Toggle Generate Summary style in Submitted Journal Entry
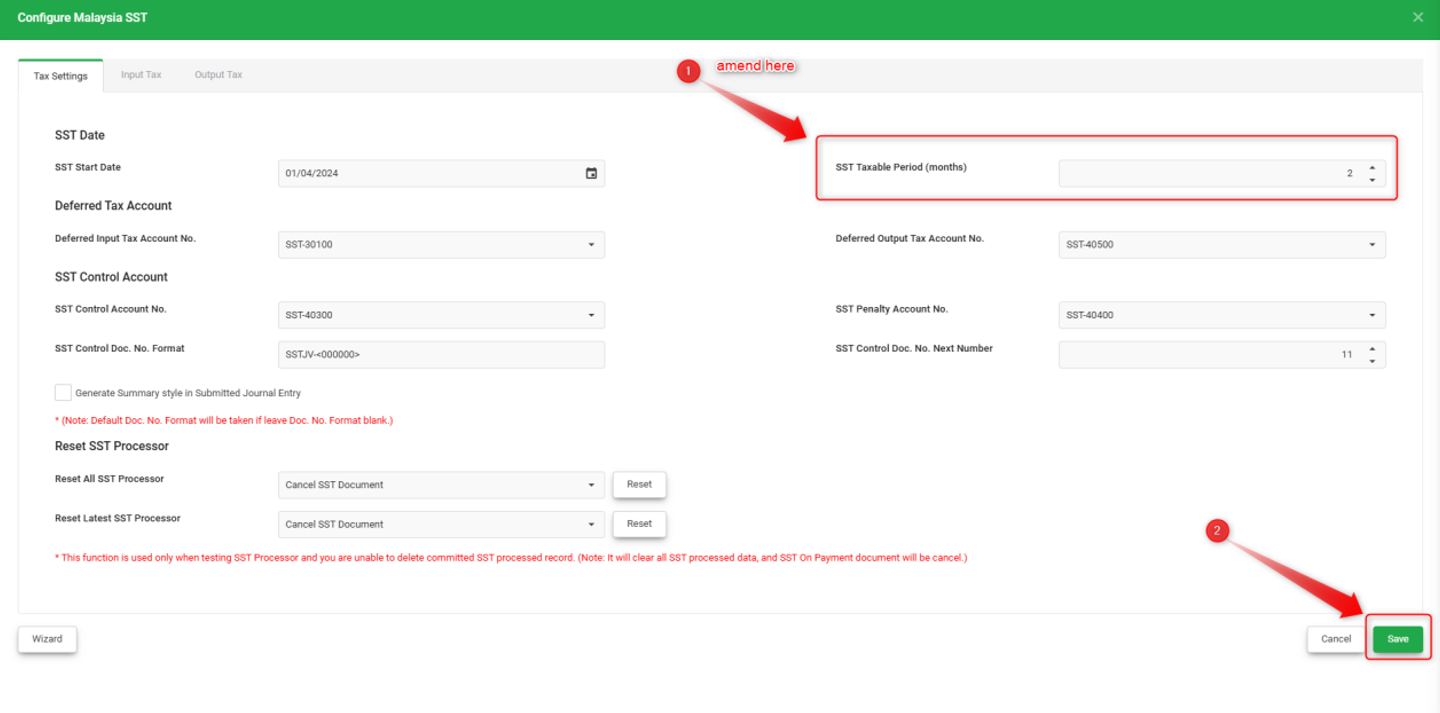The image size is (1440, 713). point(63,393)
